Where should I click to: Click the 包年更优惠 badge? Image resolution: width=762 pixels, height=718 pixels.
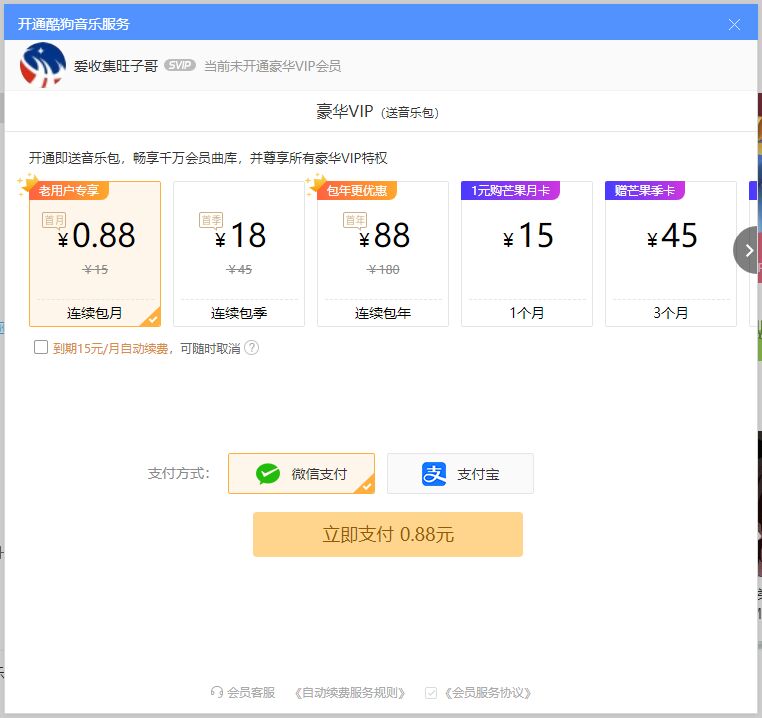click(x=357, y=190)
